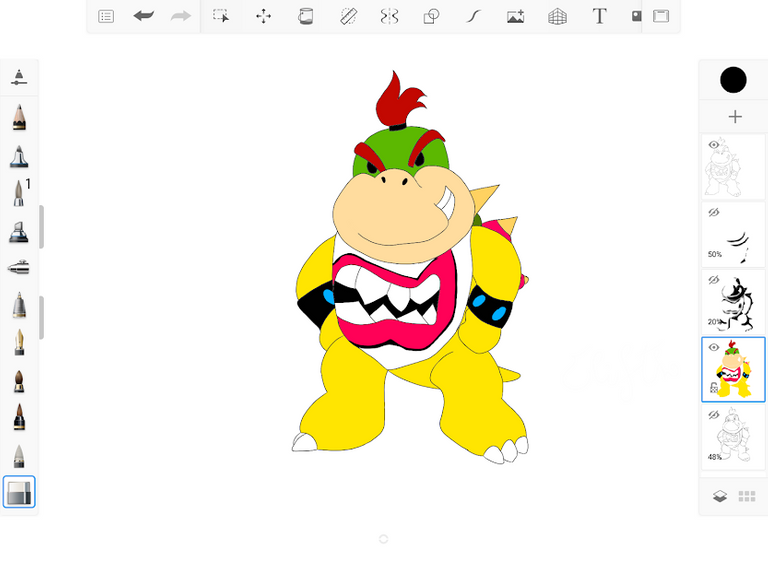Open the main menu list icon
The width and height of the screenshot is (768, 576).
[x=106, y=17]
